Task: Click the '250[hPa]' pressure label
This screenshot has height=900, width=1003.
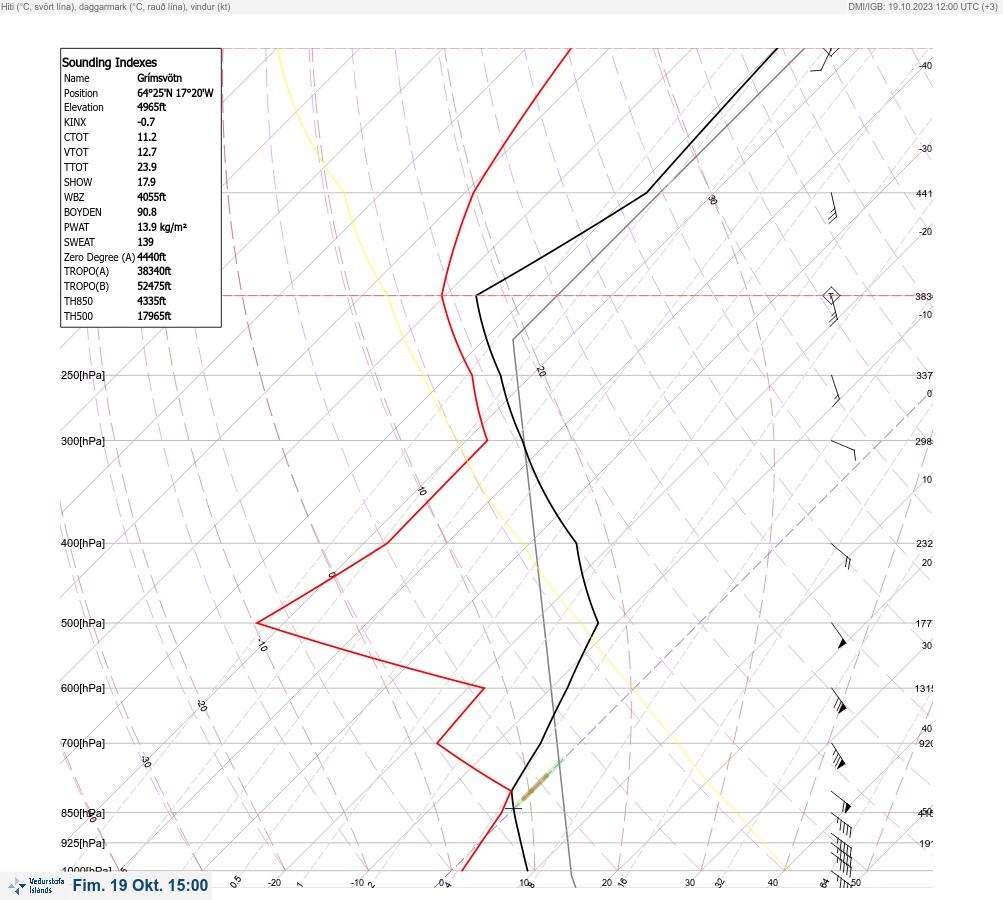Action: pyautogui.click(x=83, y=375)
